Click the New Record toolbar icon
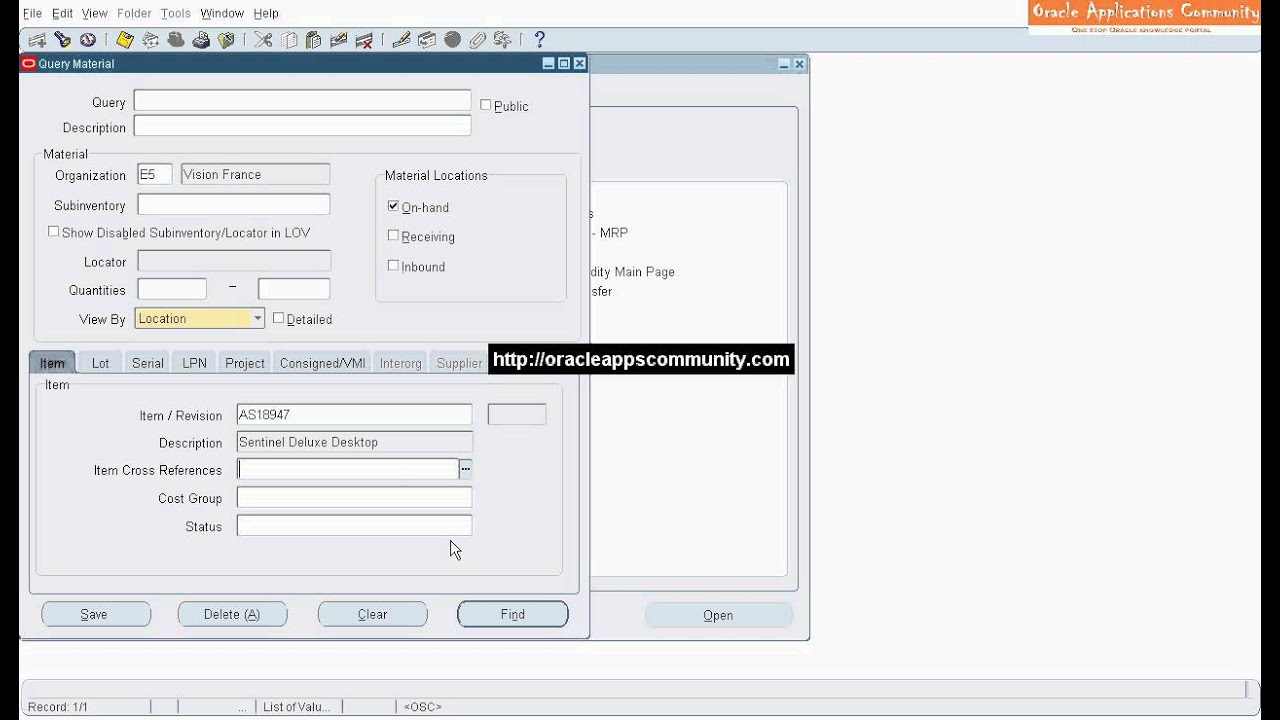Viewport: 1280px width, 720px height. coord(37,40)
